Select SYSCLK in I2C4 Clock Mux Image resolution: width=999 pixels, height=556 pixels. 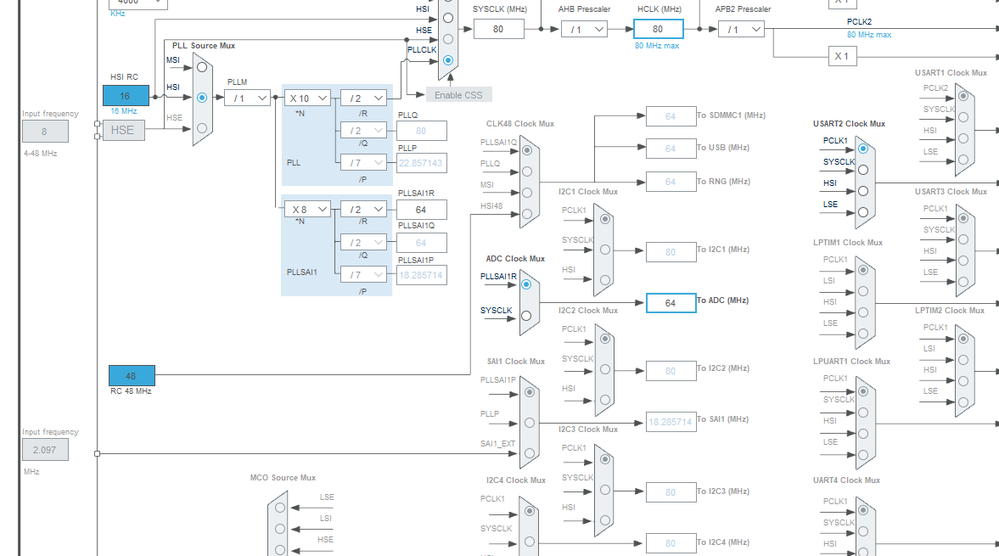point(529,541)
